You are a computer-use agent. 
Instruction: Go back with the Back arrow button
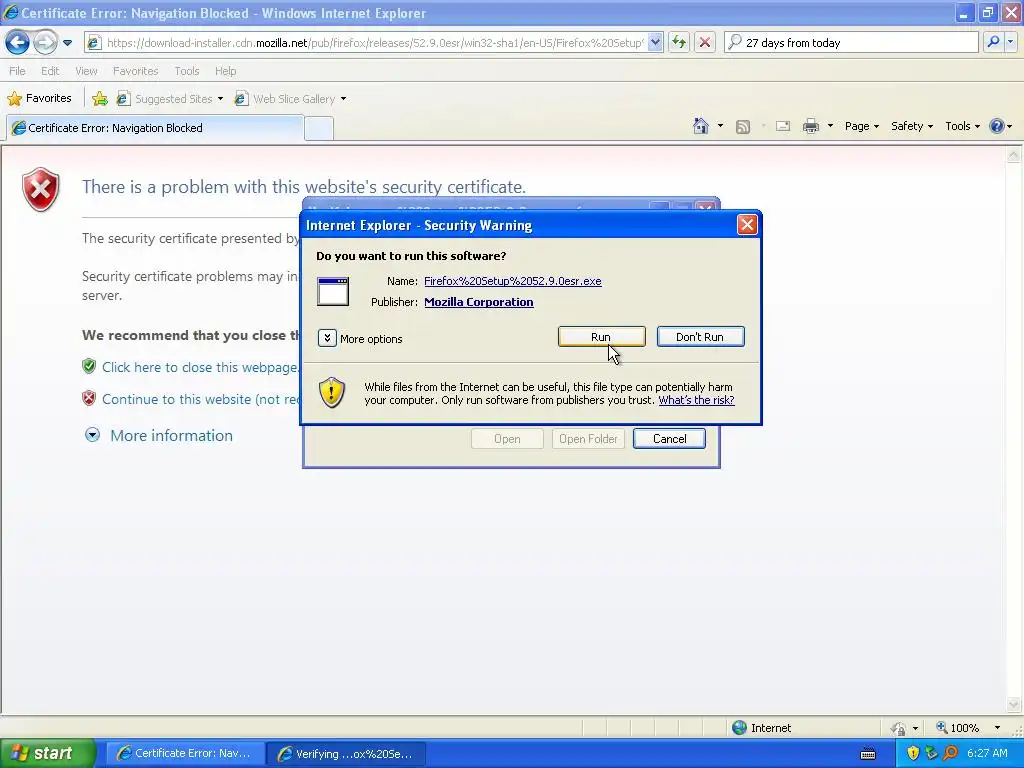(18, 43)
